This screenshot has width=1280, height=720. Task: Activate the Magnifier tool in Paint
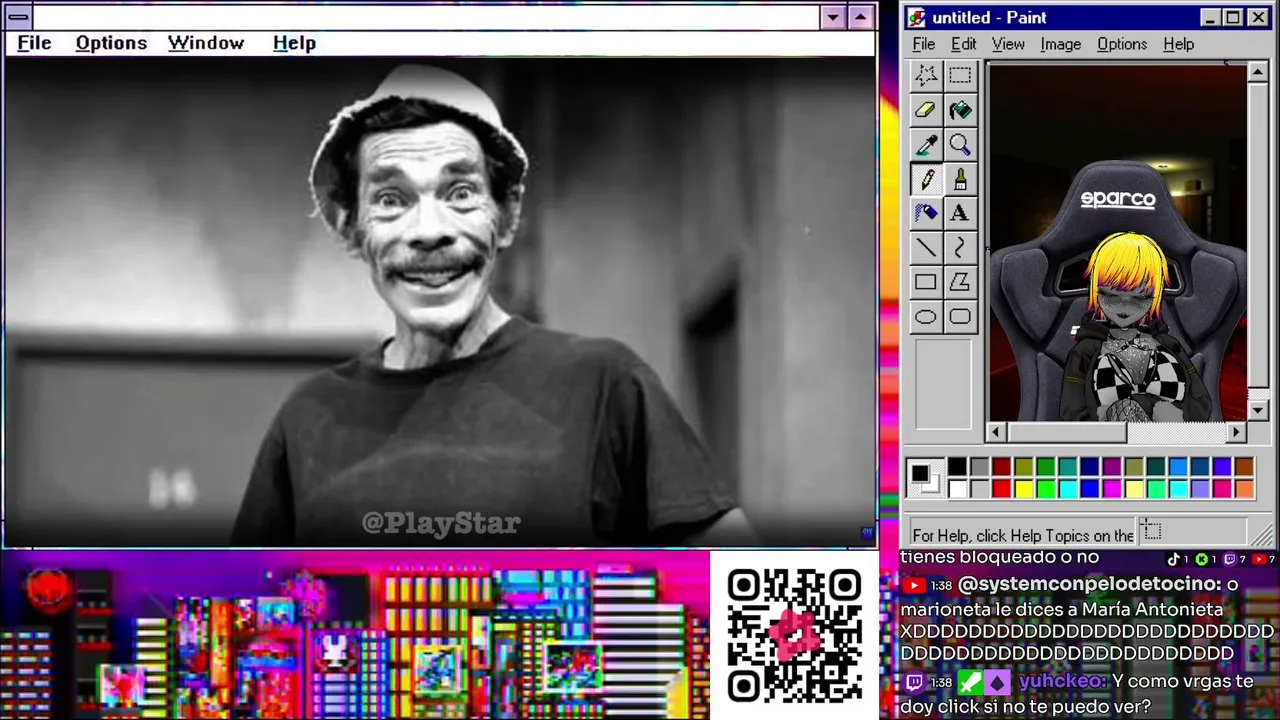[x=960, y=145]
